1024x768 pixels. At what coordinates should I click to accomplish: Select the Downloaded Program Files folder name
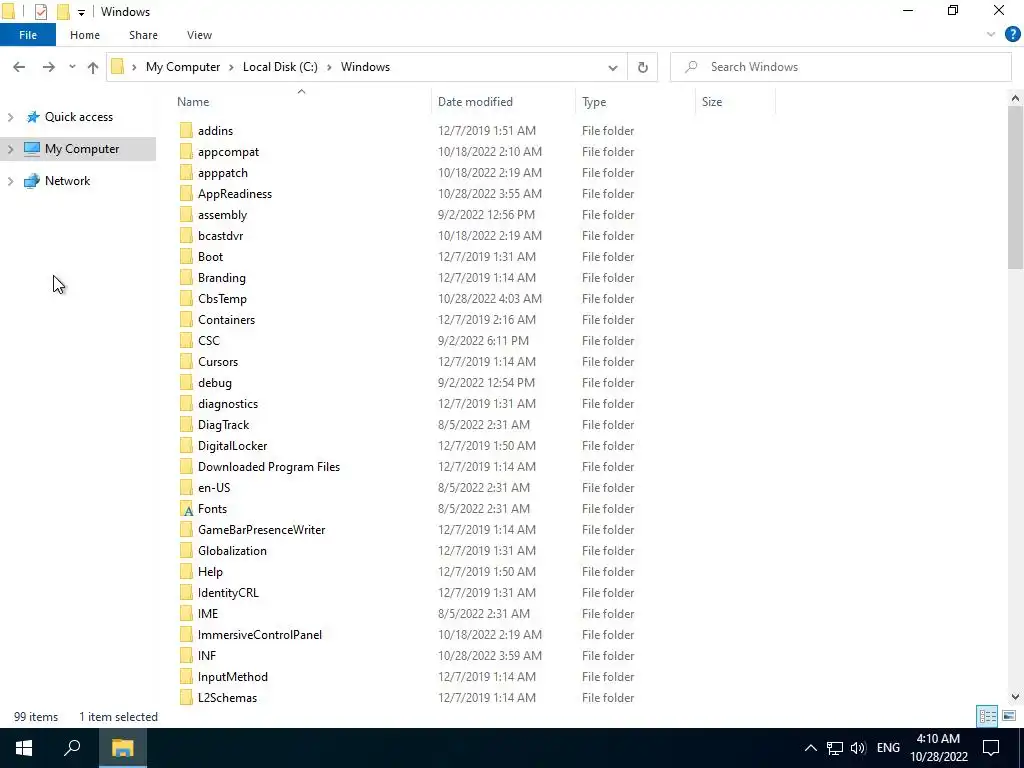(x=268, y=466)
